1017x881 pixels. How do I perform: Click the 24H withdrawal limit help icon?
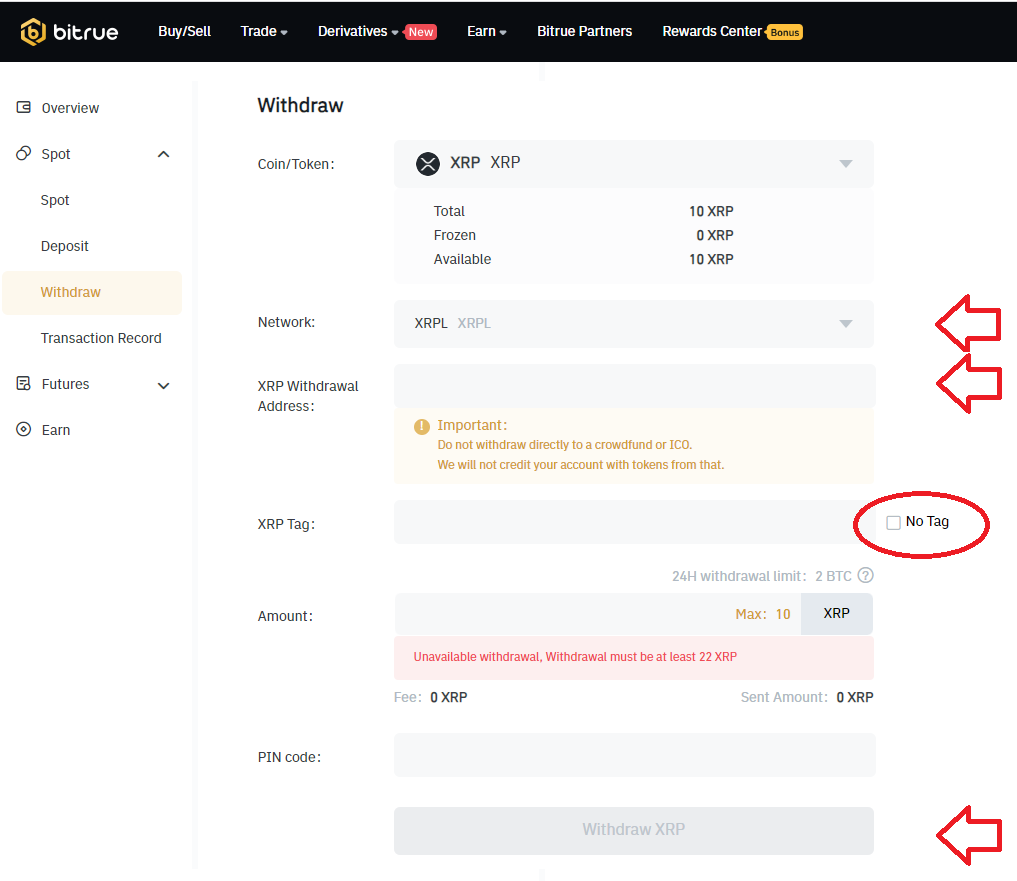pos(866,575)
